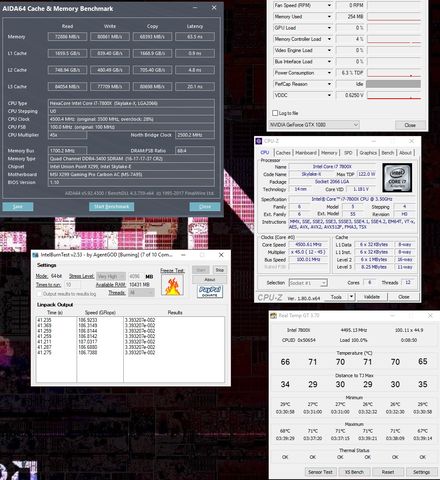This screenshot has height=480, width=440.
Task: Open the Video Engine Load sensor dropdown
Action: coord(329,50)
